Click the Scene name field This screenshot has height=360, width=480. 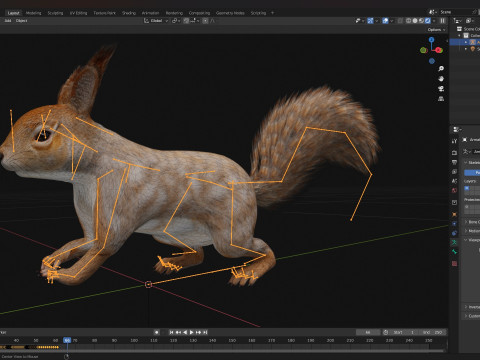pyautogui.click(x=455, y=12)
